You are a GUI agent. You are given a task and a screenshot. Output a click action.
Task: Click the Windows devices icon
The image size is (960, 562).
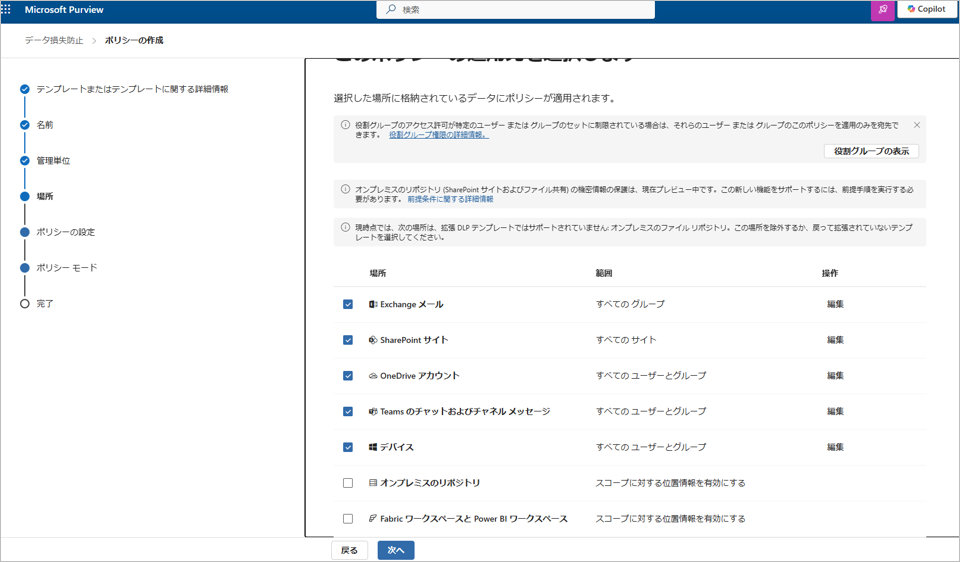pyautogui.click(x=373, y=447)
